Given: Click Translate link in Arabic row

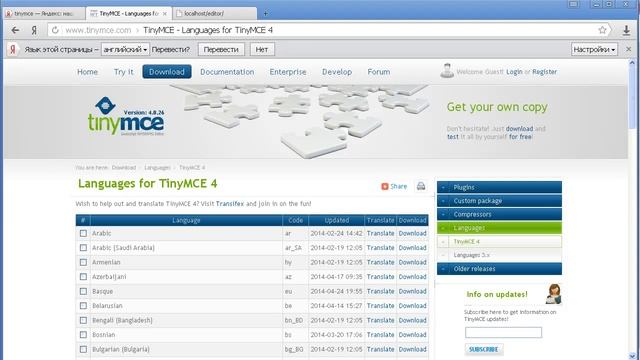Looking at the screenshot, I should 380,233.
